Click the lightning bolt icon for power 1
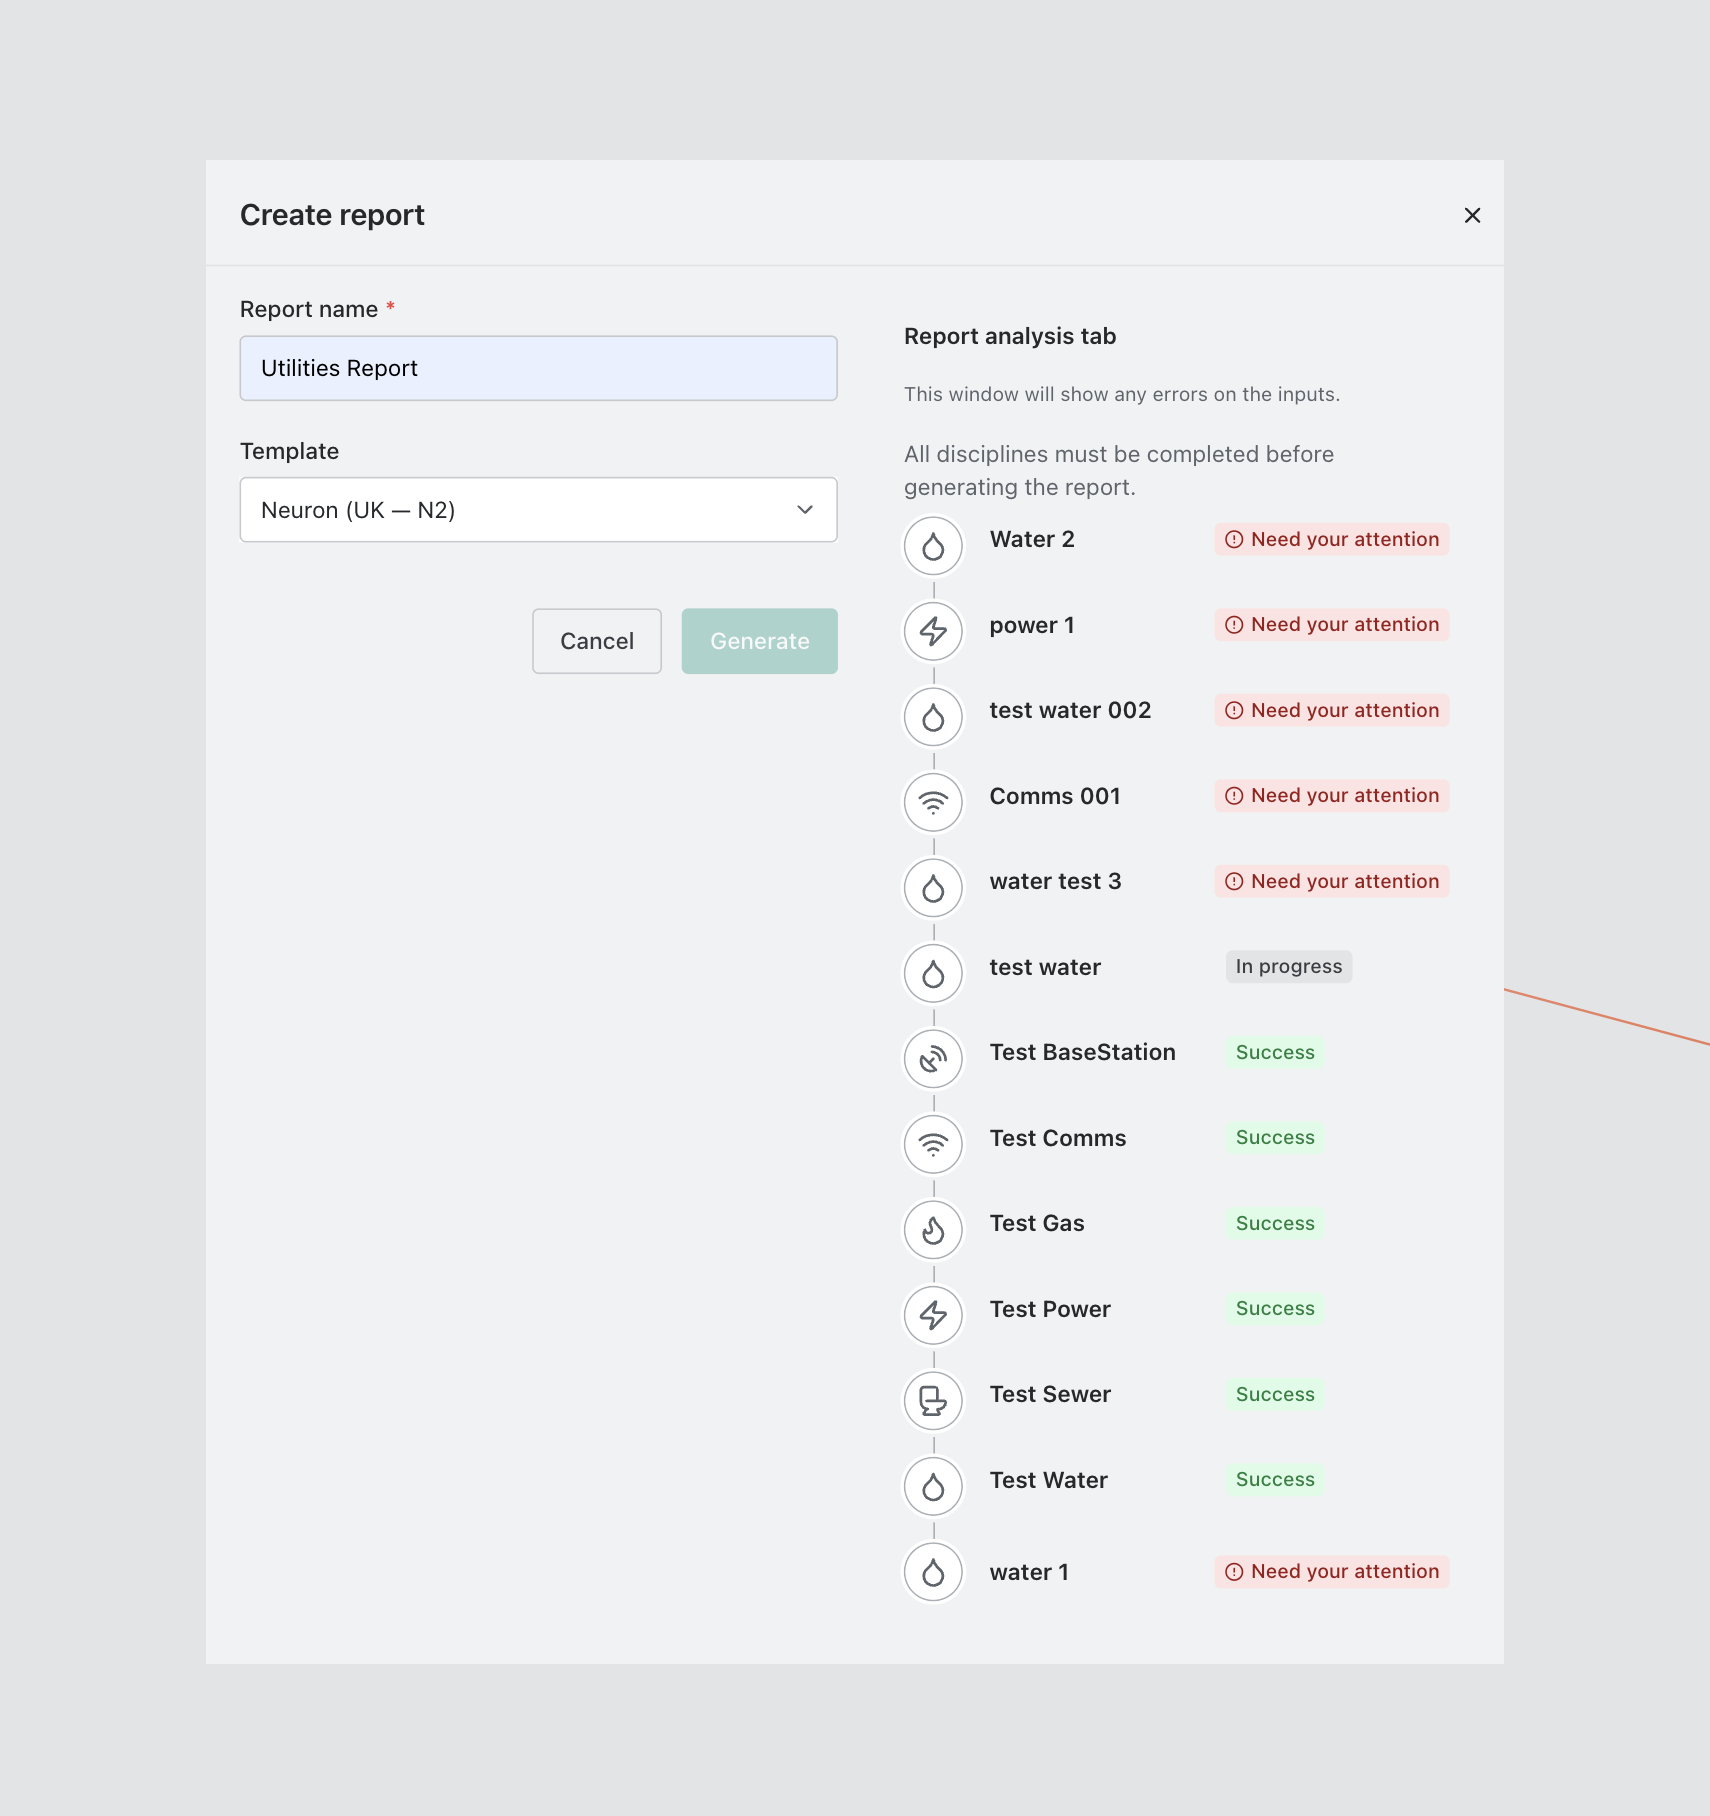 click(x=933, y=631)
